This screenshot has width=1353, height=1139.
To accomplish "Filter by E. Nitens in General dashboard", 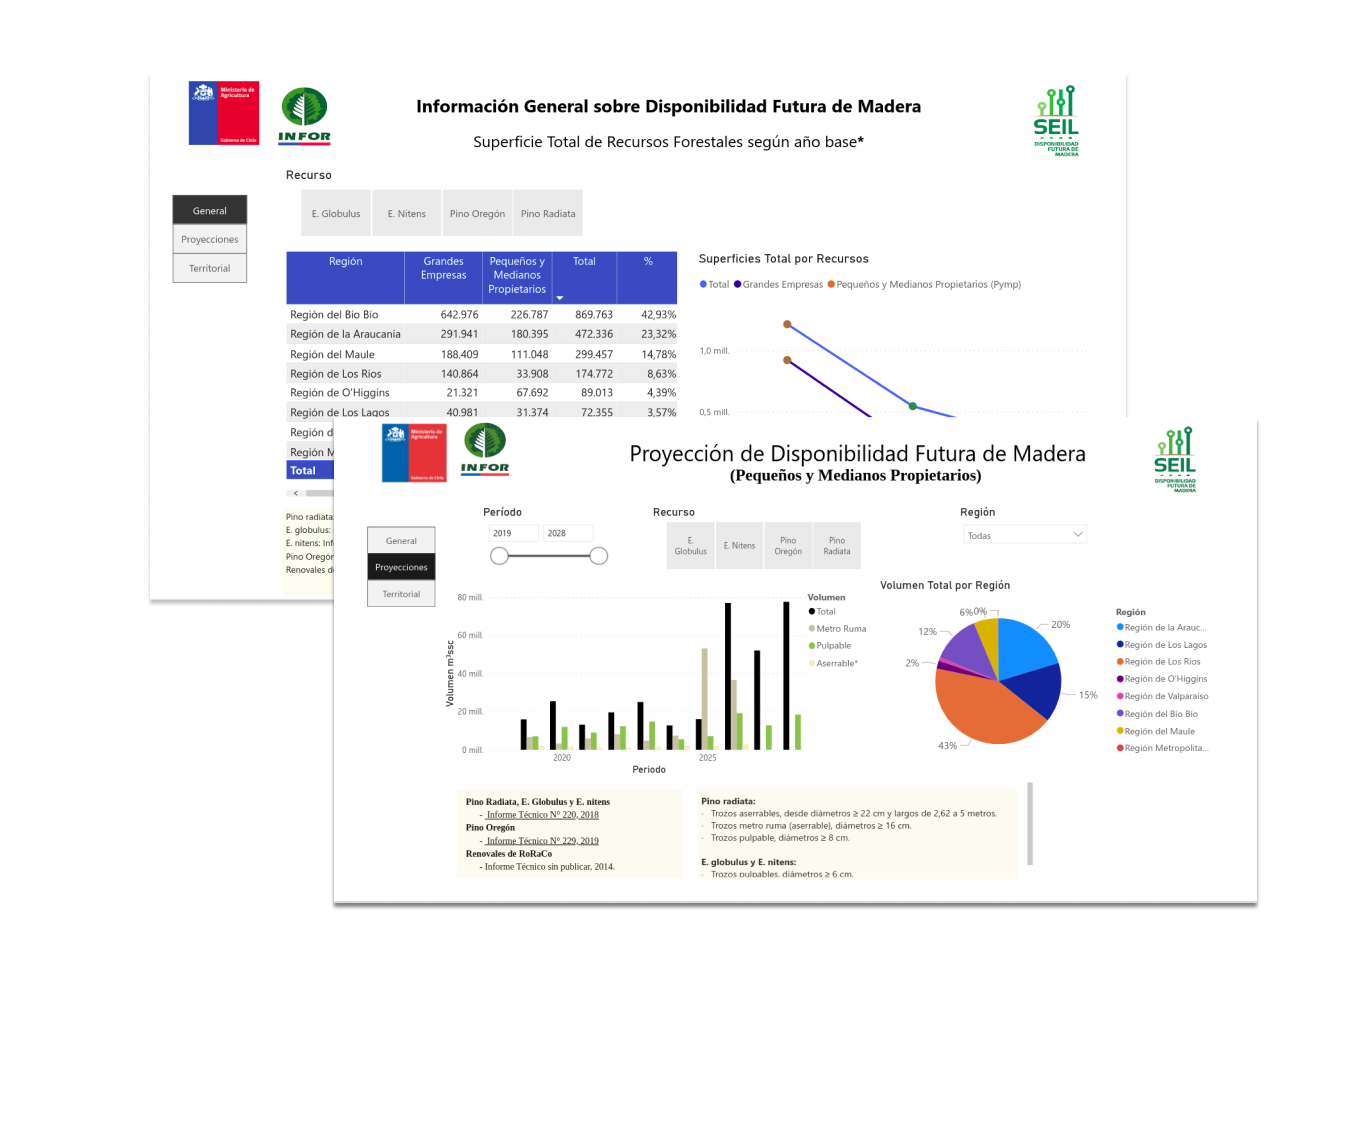I will coord(407,214).
